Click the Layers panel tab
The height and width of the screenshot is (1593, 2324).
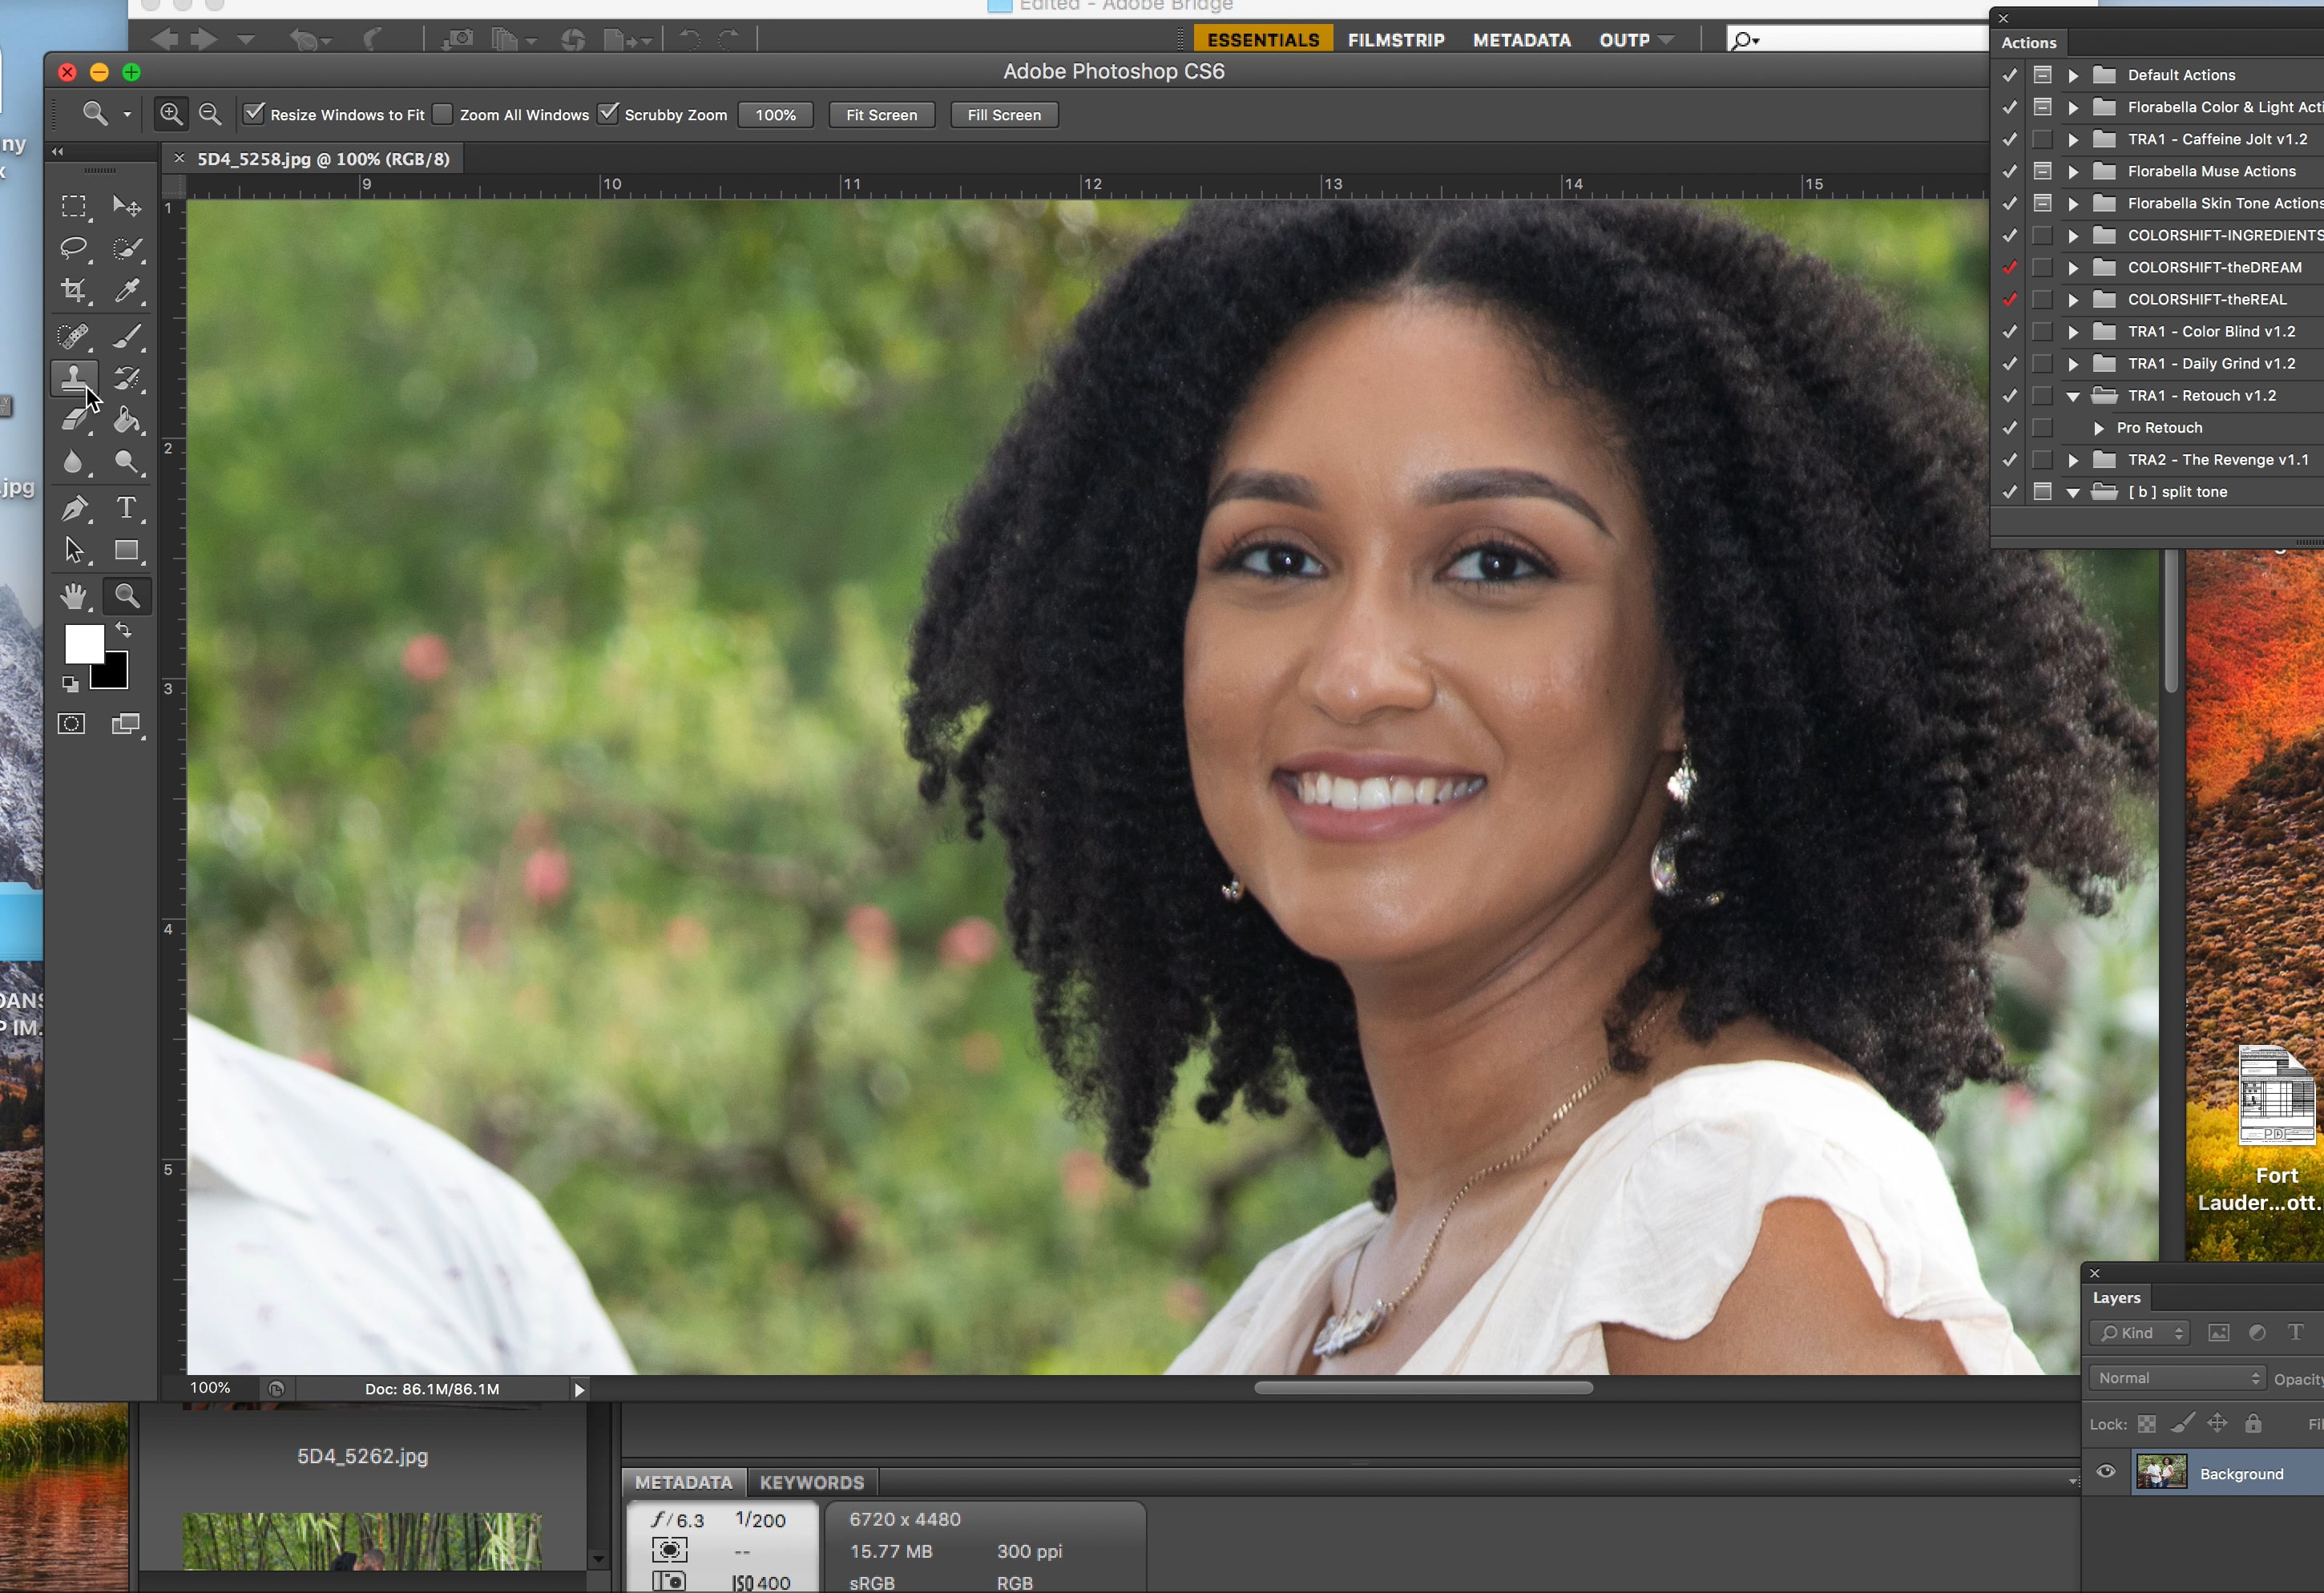2117,1298
